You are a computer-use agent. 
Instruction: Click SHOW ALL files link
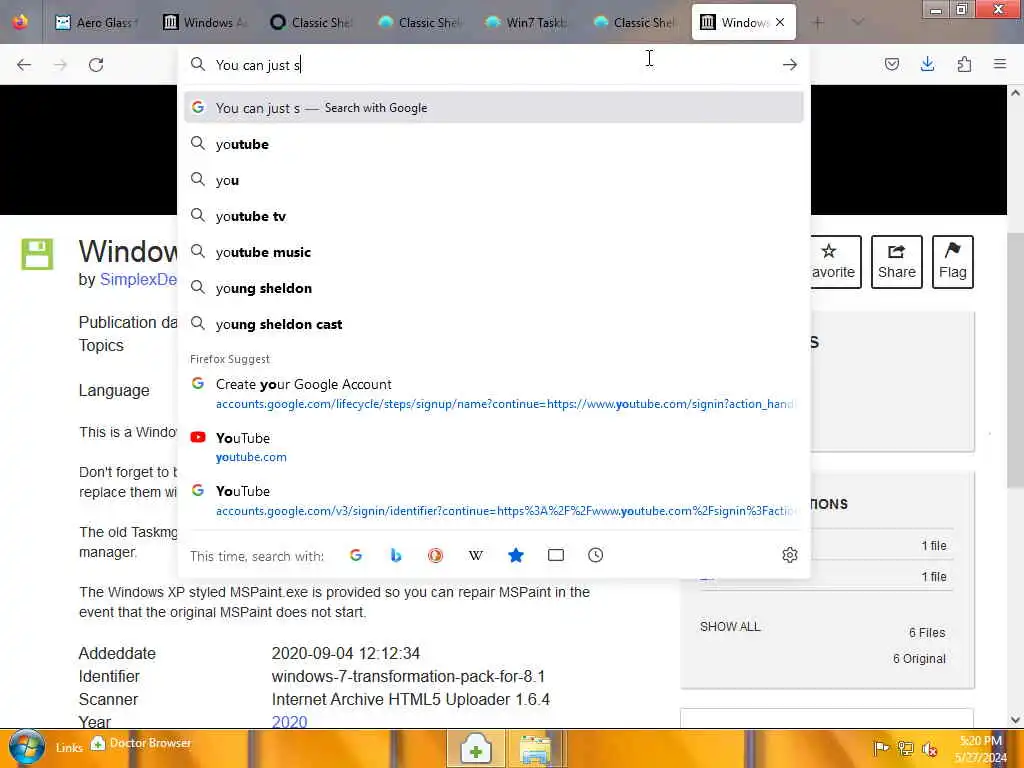(x=730, y=627)
